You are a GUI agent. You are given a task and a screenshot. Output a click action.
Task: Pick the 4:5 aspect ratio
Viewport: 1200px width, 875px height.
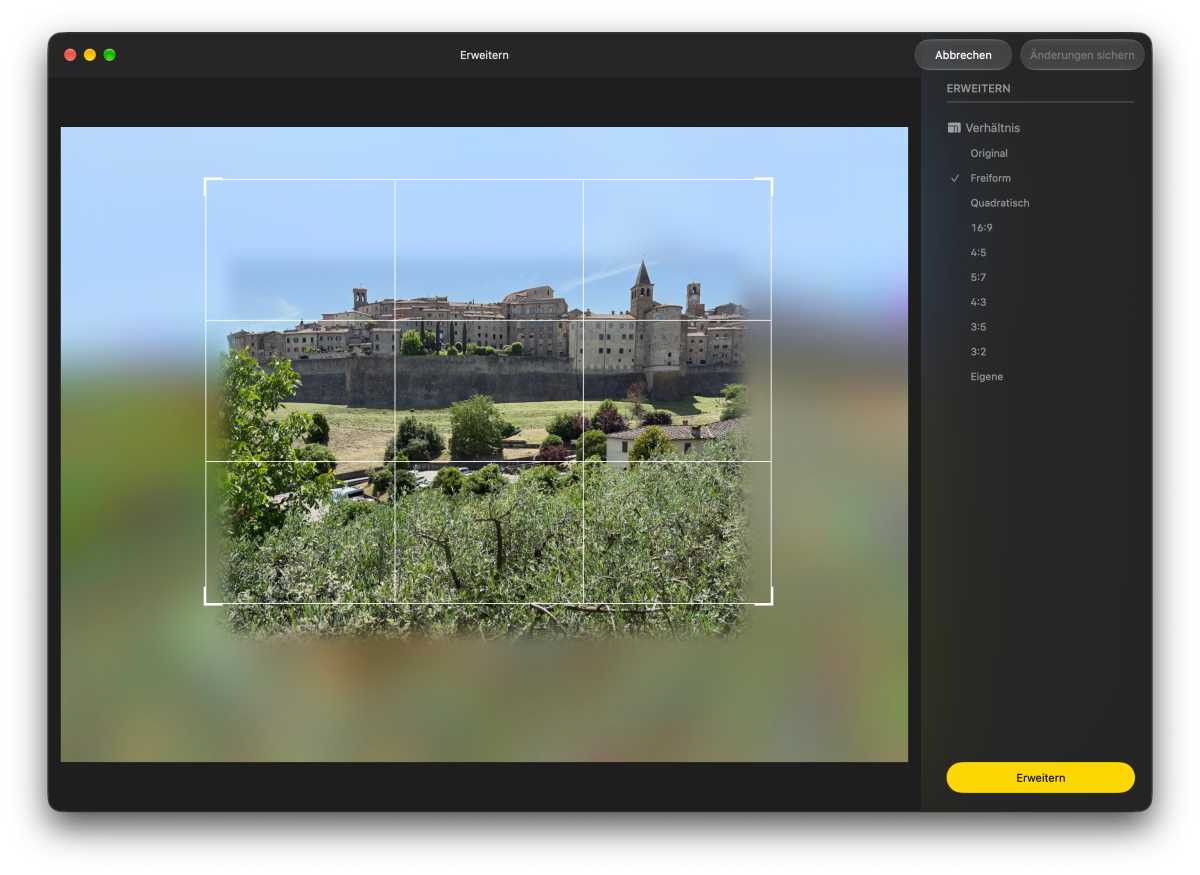pos(978,253)
